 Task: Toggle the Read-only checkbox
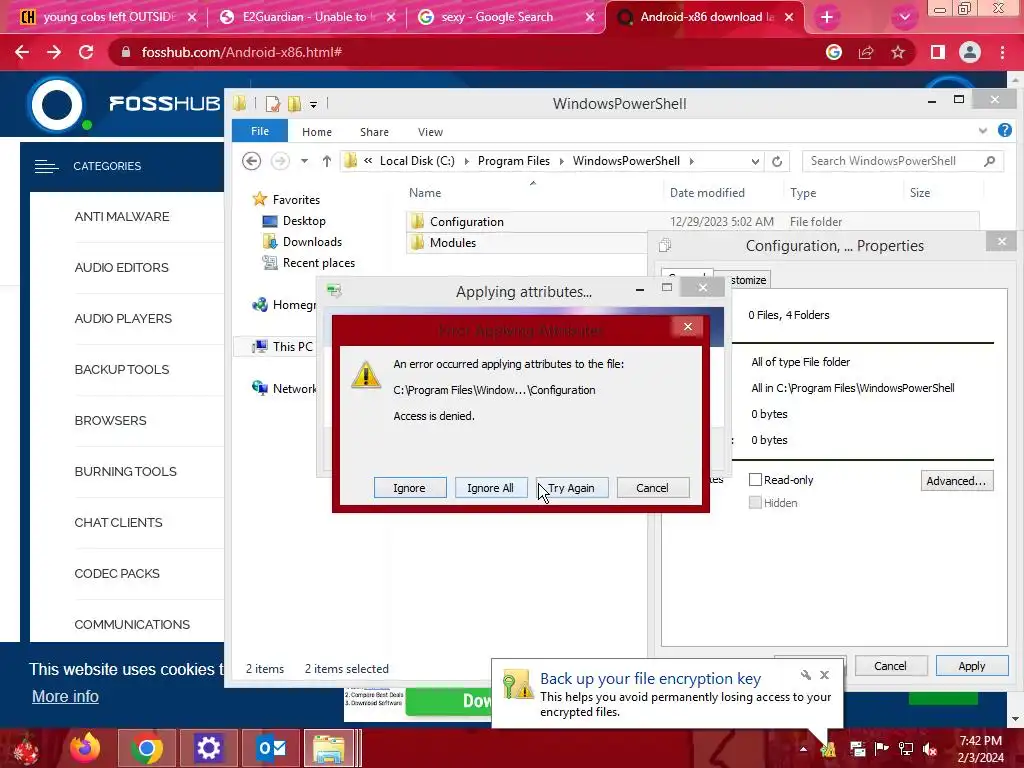point(756,480)
